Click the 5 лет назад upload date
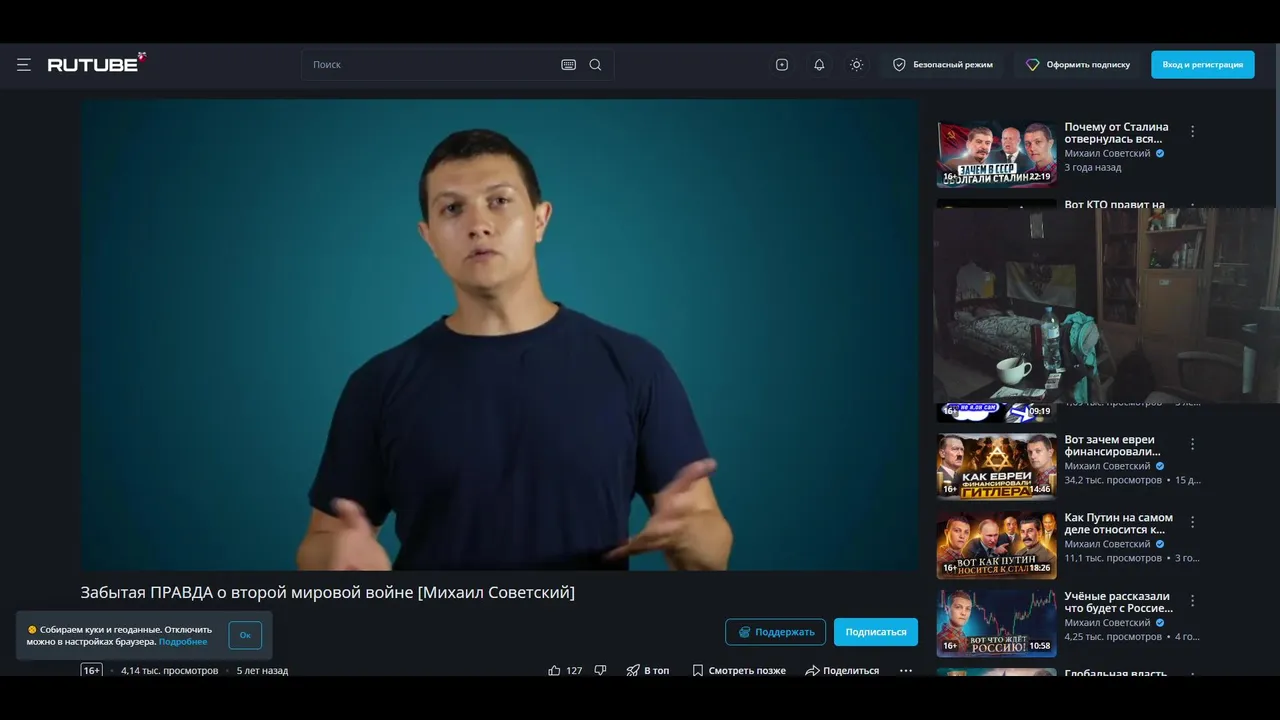 click(x=262, y=671)
